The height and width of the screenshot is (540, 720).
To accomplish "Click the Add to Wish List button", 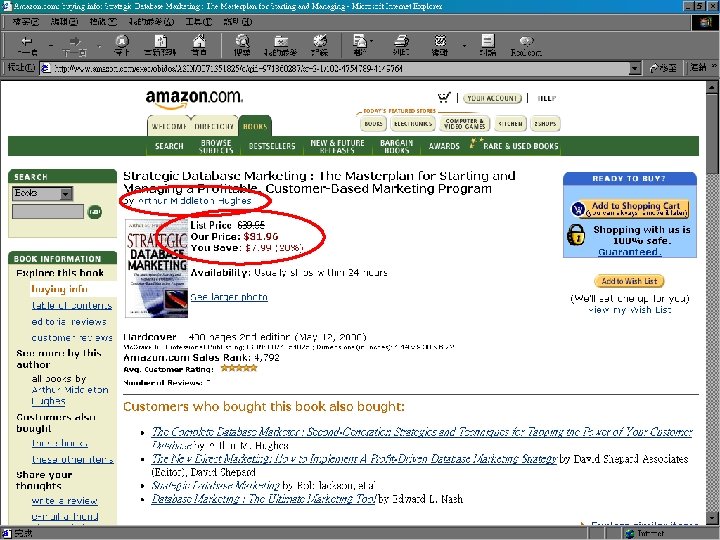I will click(x=629, y=281).
